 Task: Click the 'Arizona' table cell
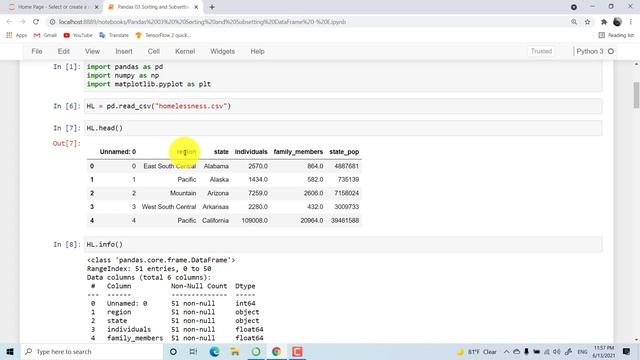click(218, 193)
